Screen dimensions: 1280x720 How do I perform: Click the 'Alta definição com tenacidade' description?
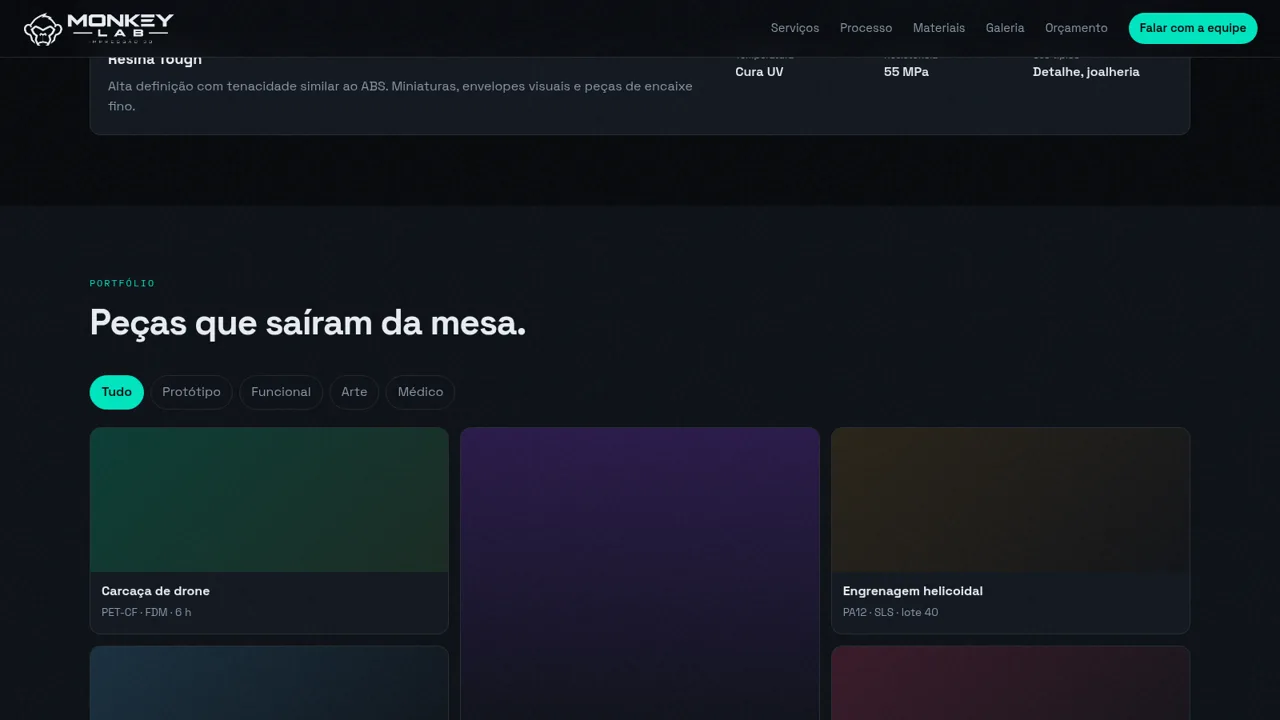(400, 96)
